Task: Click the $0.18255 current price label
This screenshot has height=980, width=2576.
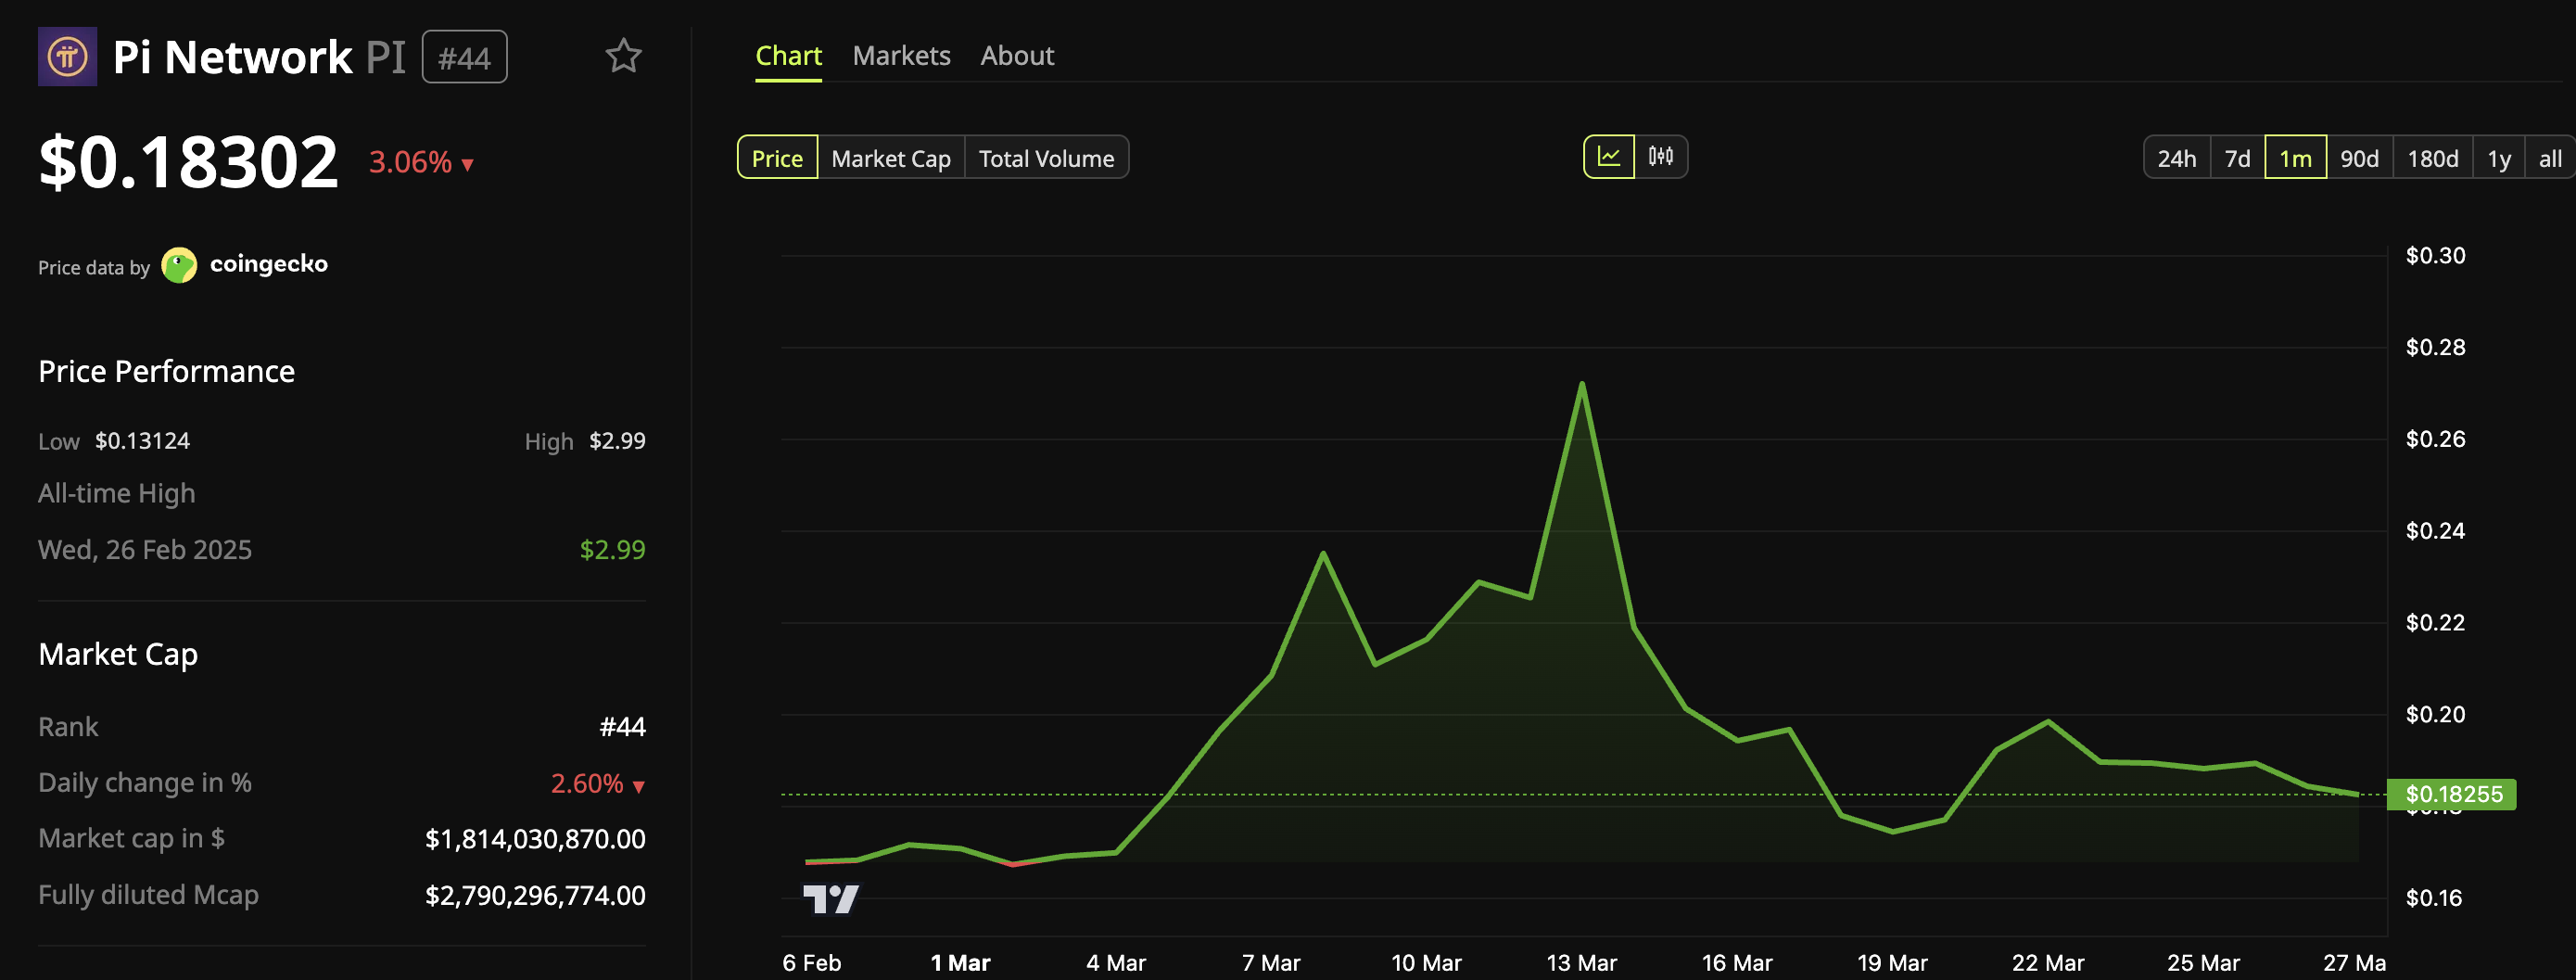Action: click(2451, 794)
